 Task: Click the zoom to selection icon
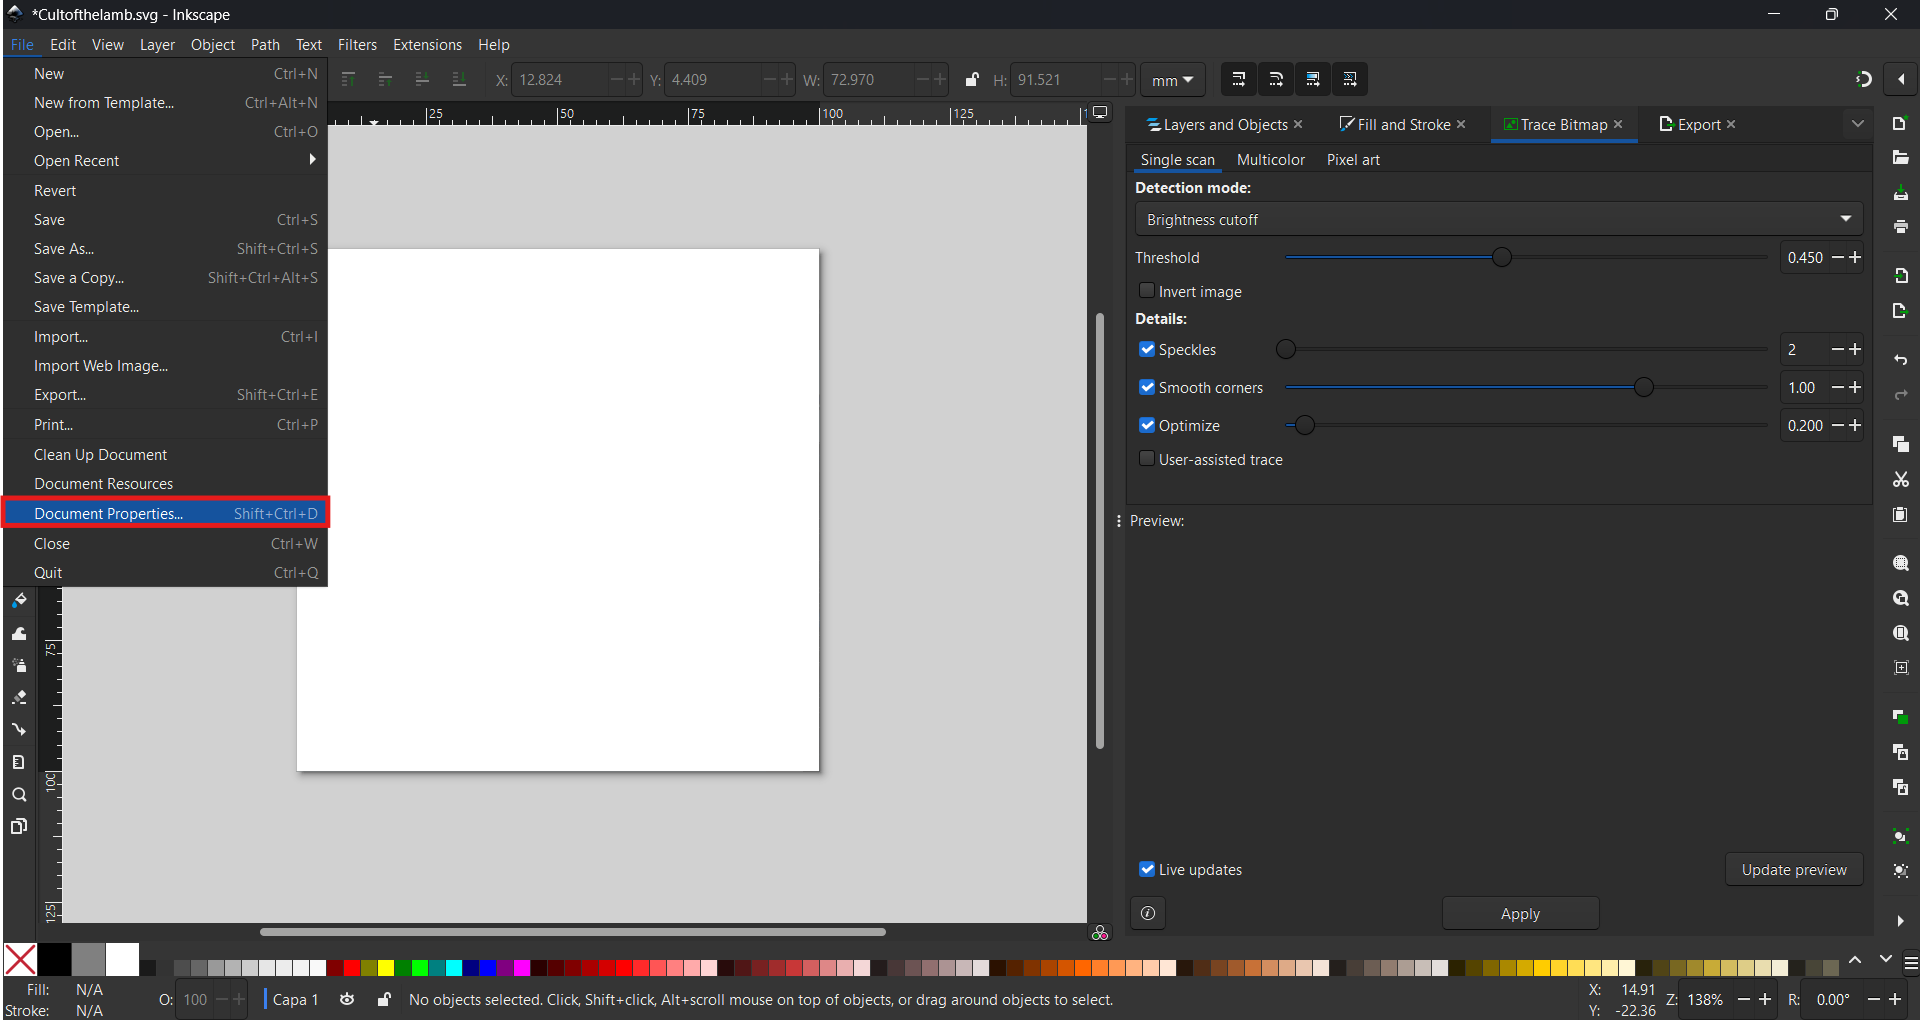(1900, 563)
